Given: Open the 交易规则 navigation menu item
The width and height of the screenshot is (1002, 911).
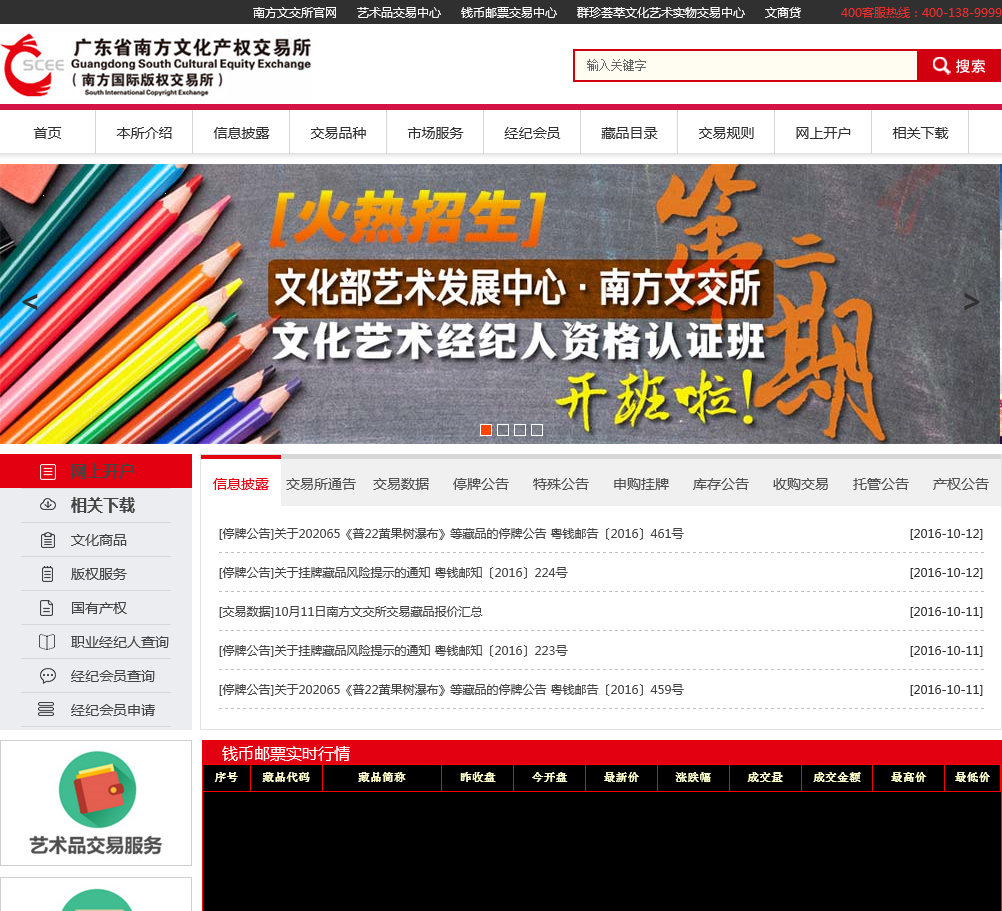Looking at the screenshot, I should (x=727, y=133).
